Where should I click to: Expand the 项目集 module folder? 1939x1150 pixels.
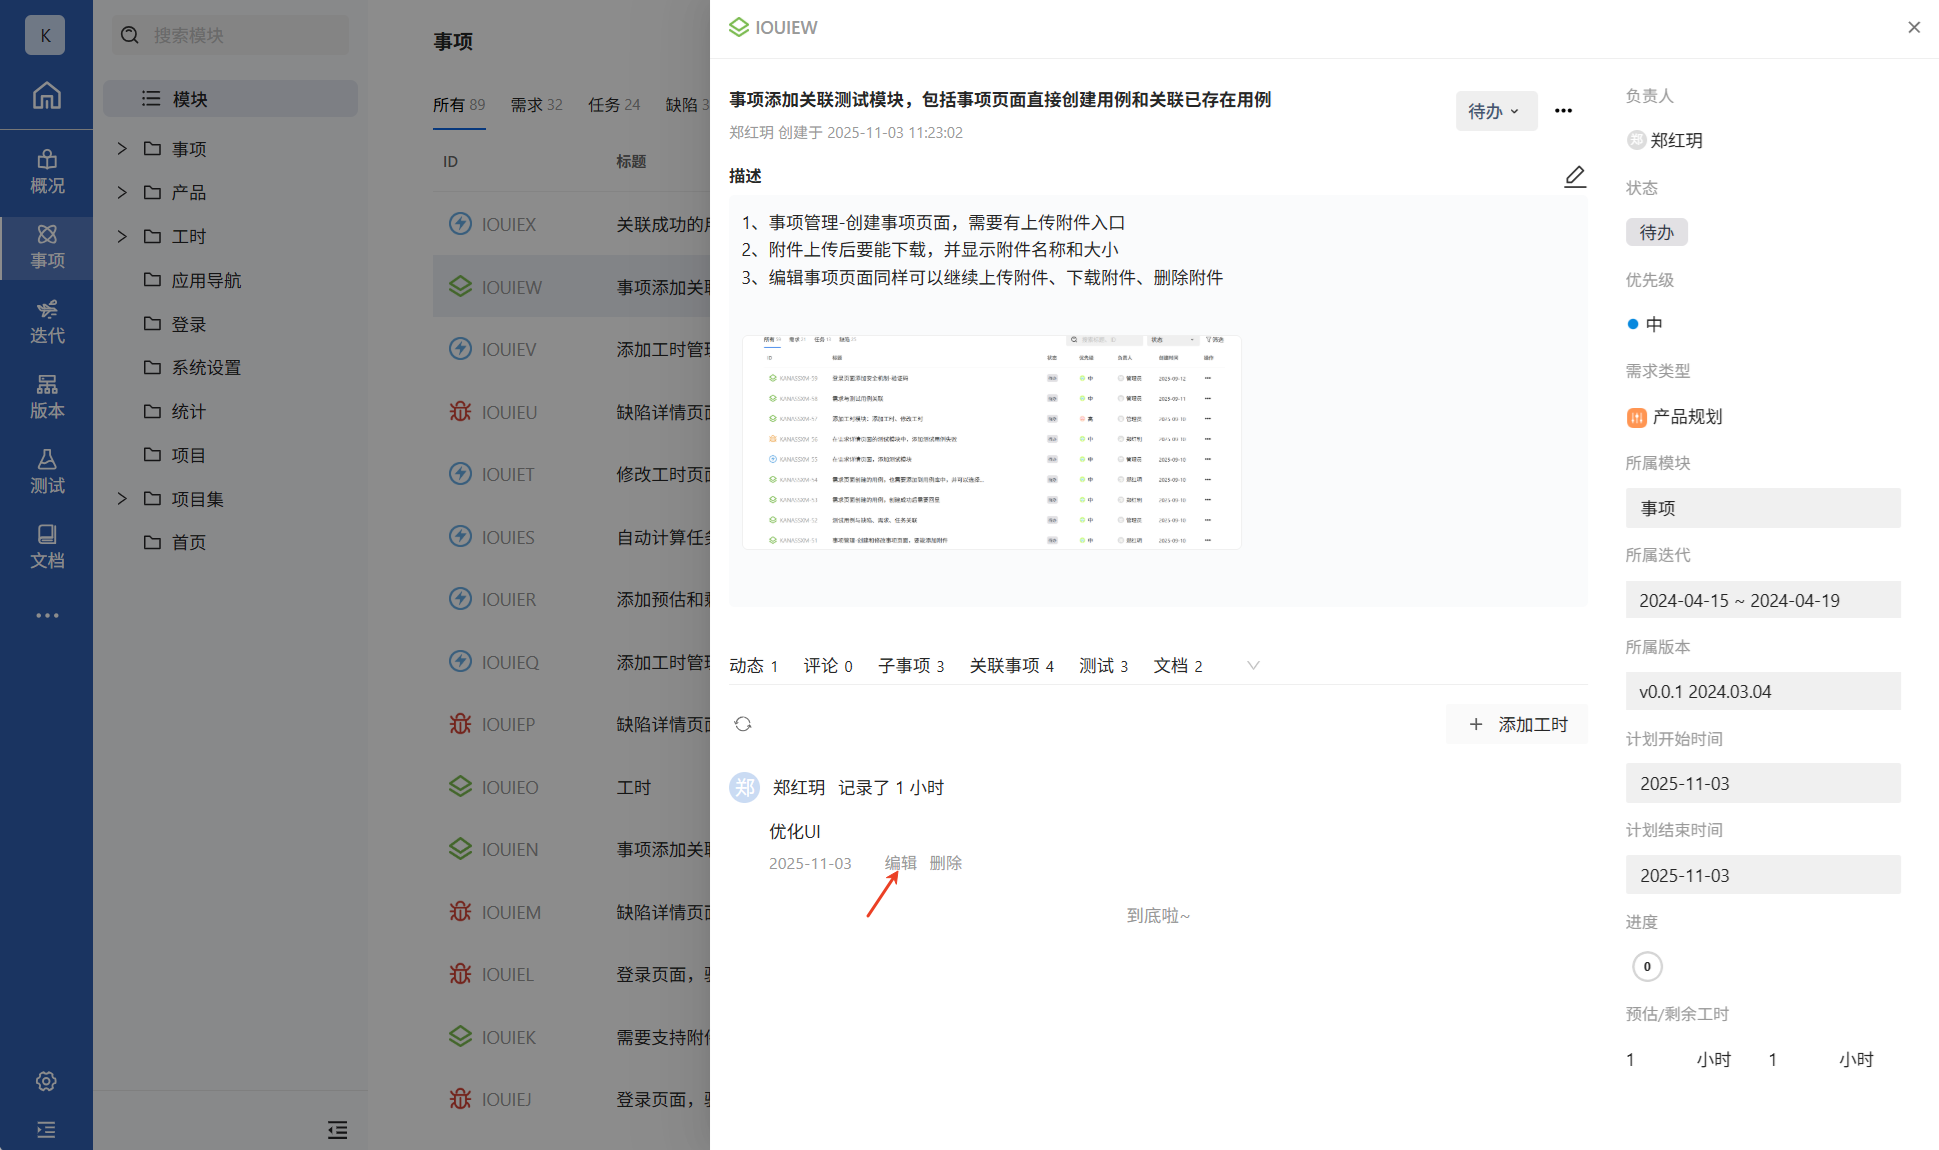[x=122, y=498]
